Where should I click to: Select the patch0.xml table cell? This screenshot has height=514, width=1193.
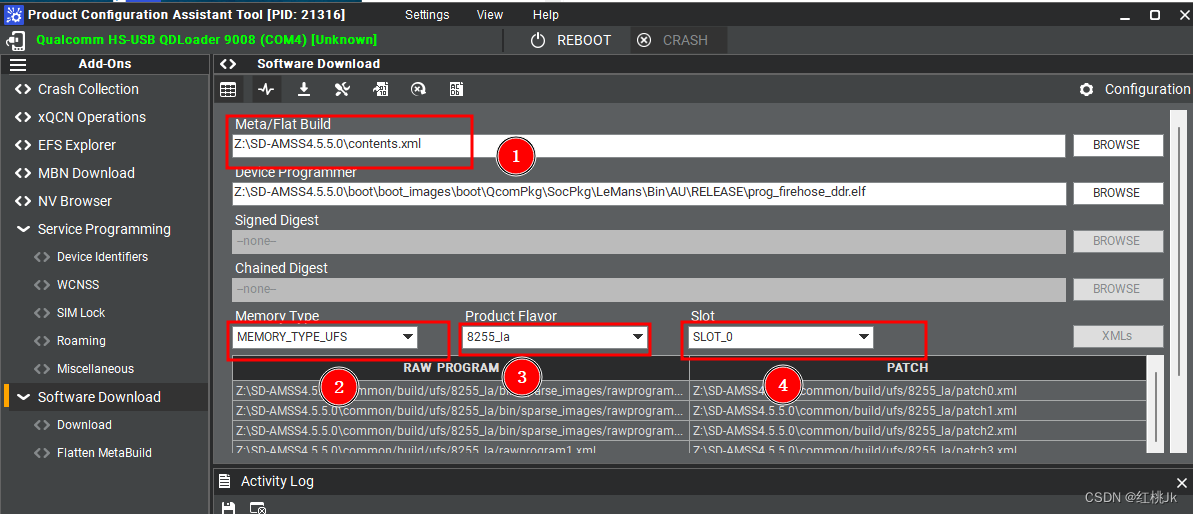point(918,391)
